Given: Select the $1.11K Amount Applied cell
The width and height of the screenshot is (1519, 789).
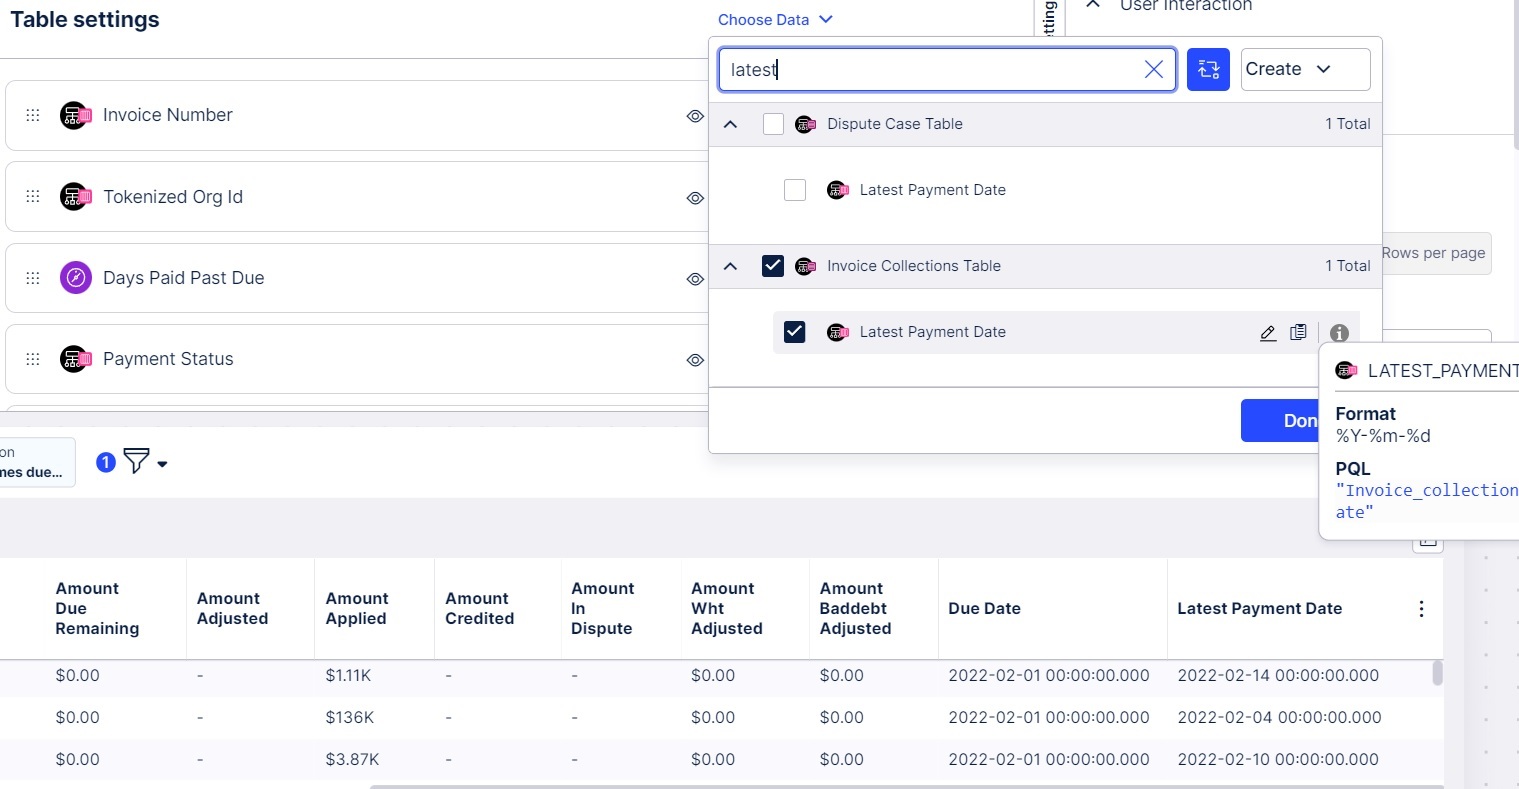Looking at the screenshot, I should [348, 676].
